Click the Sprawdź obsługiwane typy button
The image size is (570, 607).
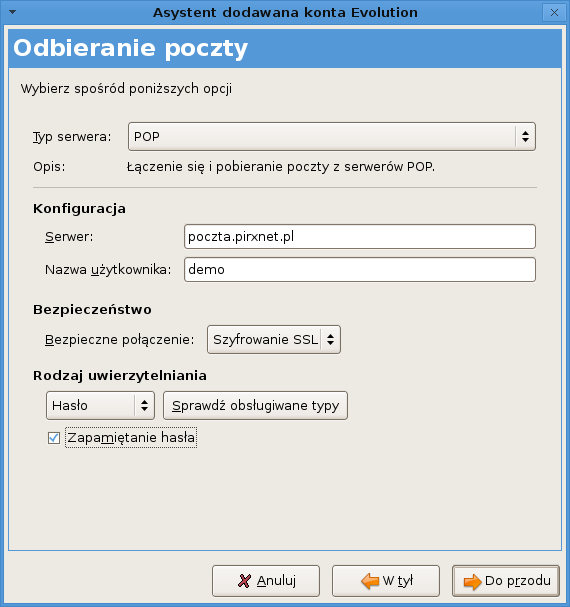(256, 405)
